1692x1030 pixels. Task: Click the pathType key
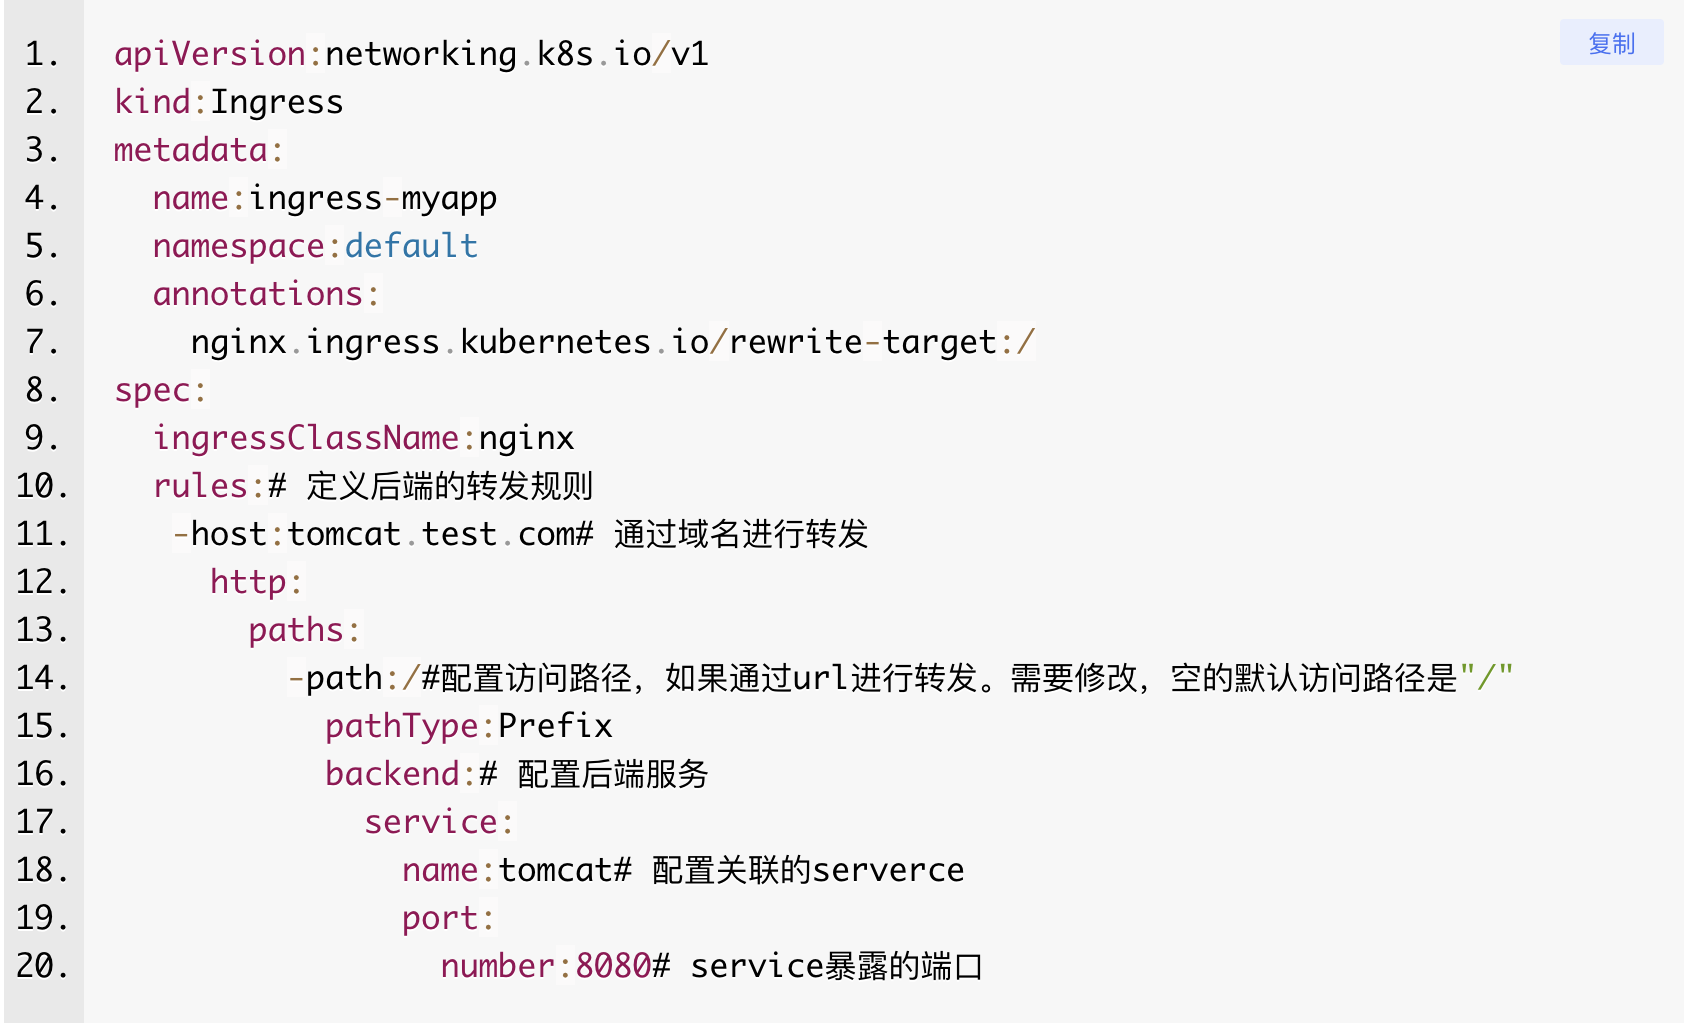tap(402, 726)
